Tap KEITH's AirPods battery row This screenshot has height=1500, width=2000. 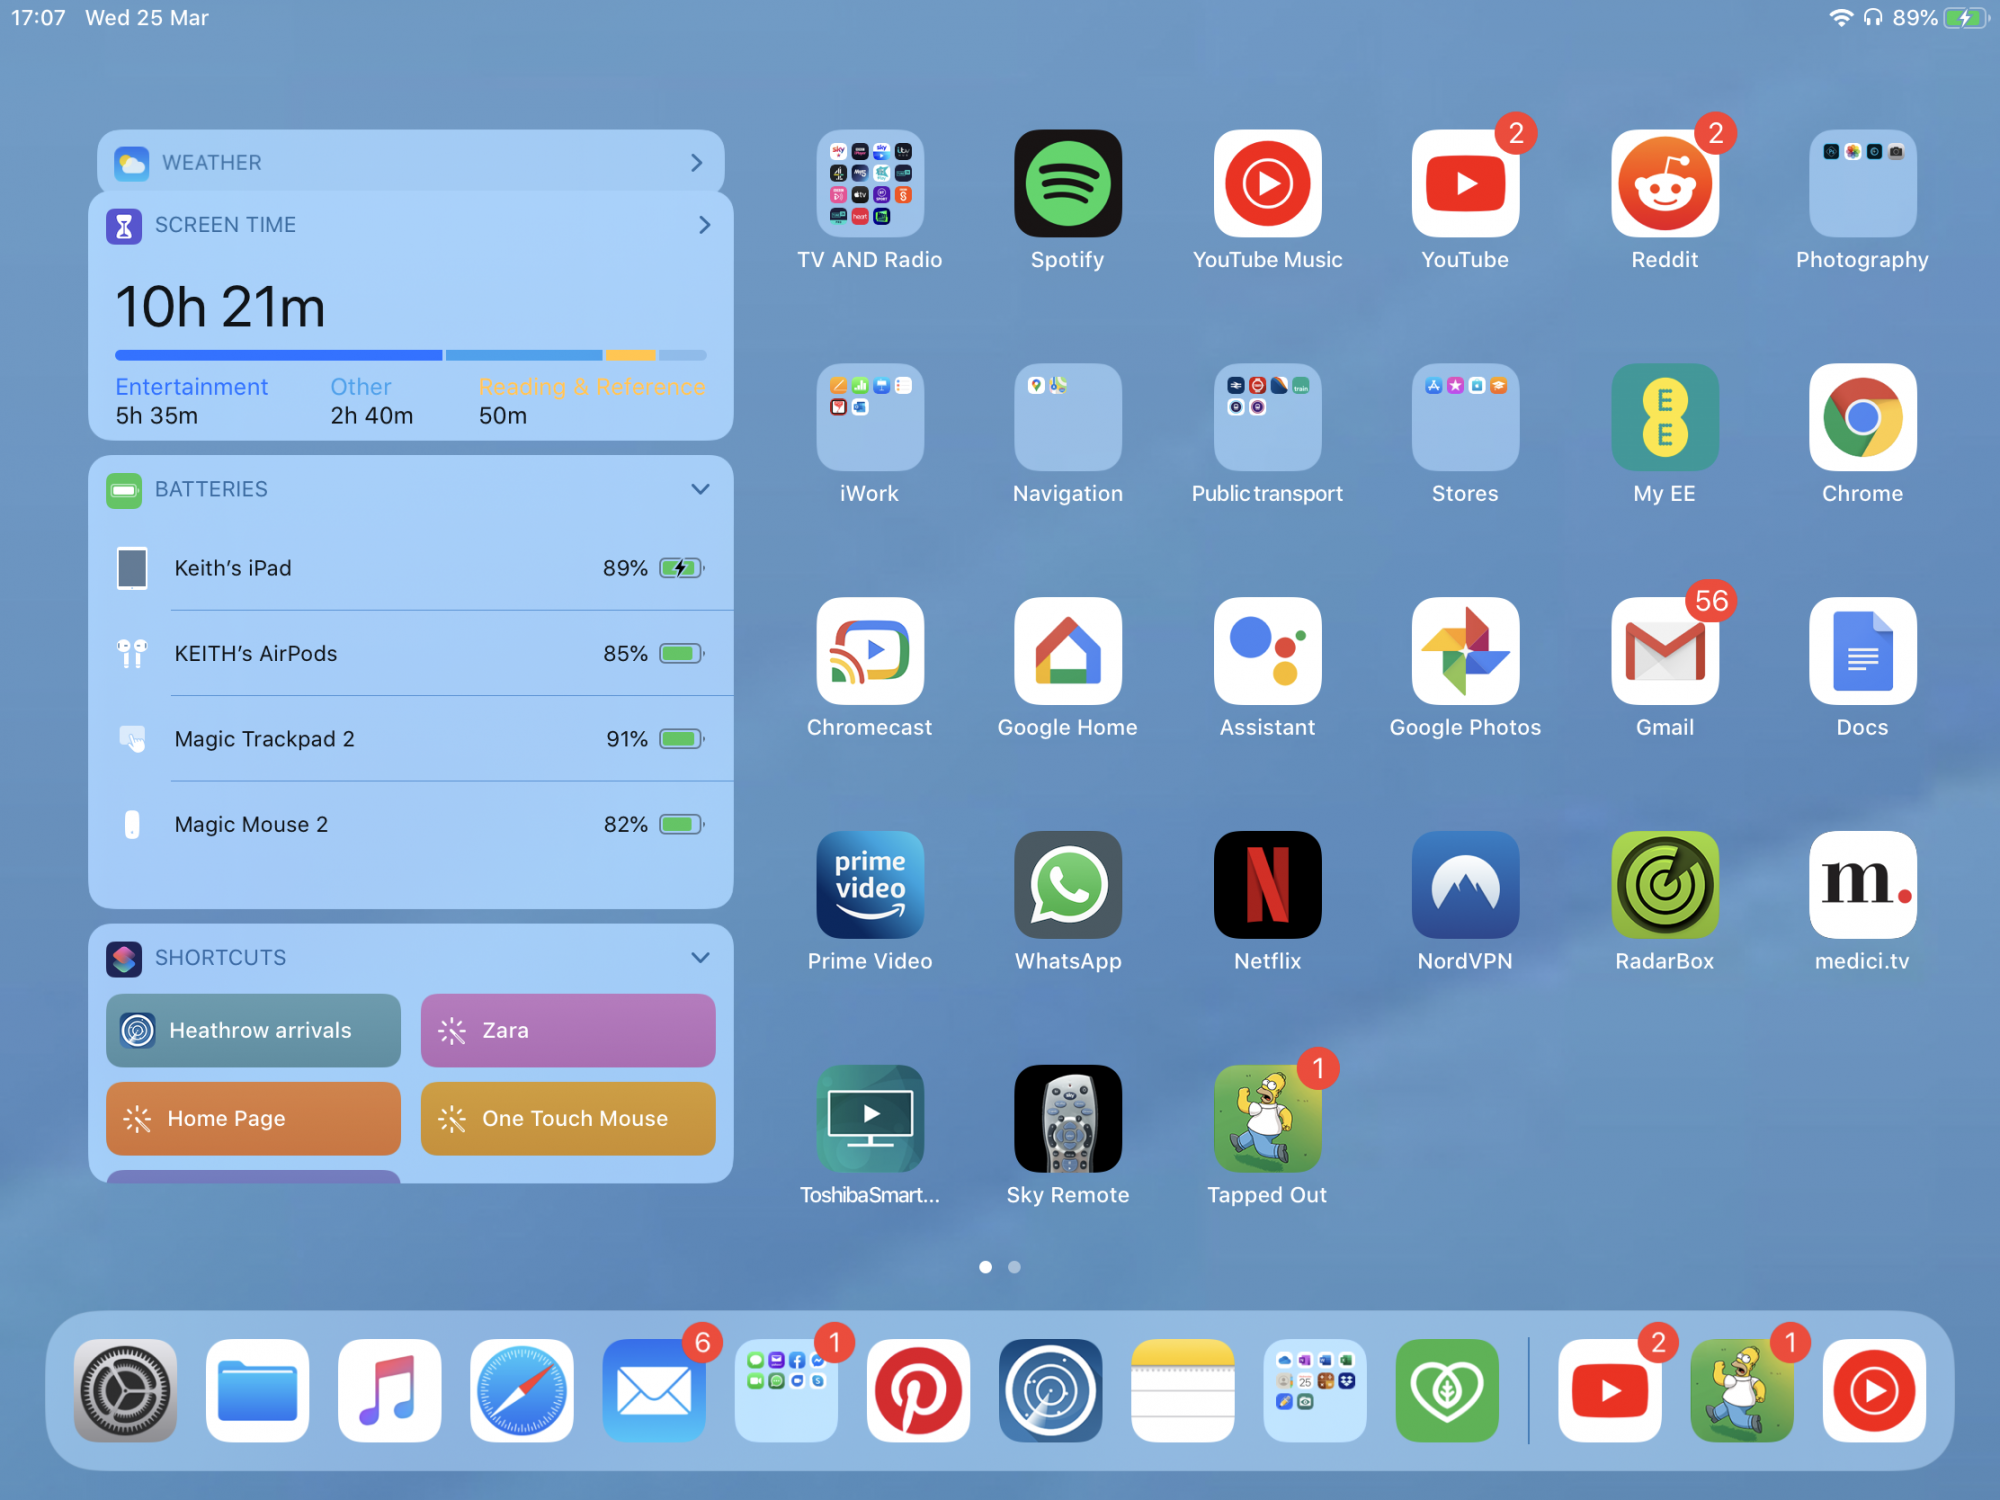[411, 653]
